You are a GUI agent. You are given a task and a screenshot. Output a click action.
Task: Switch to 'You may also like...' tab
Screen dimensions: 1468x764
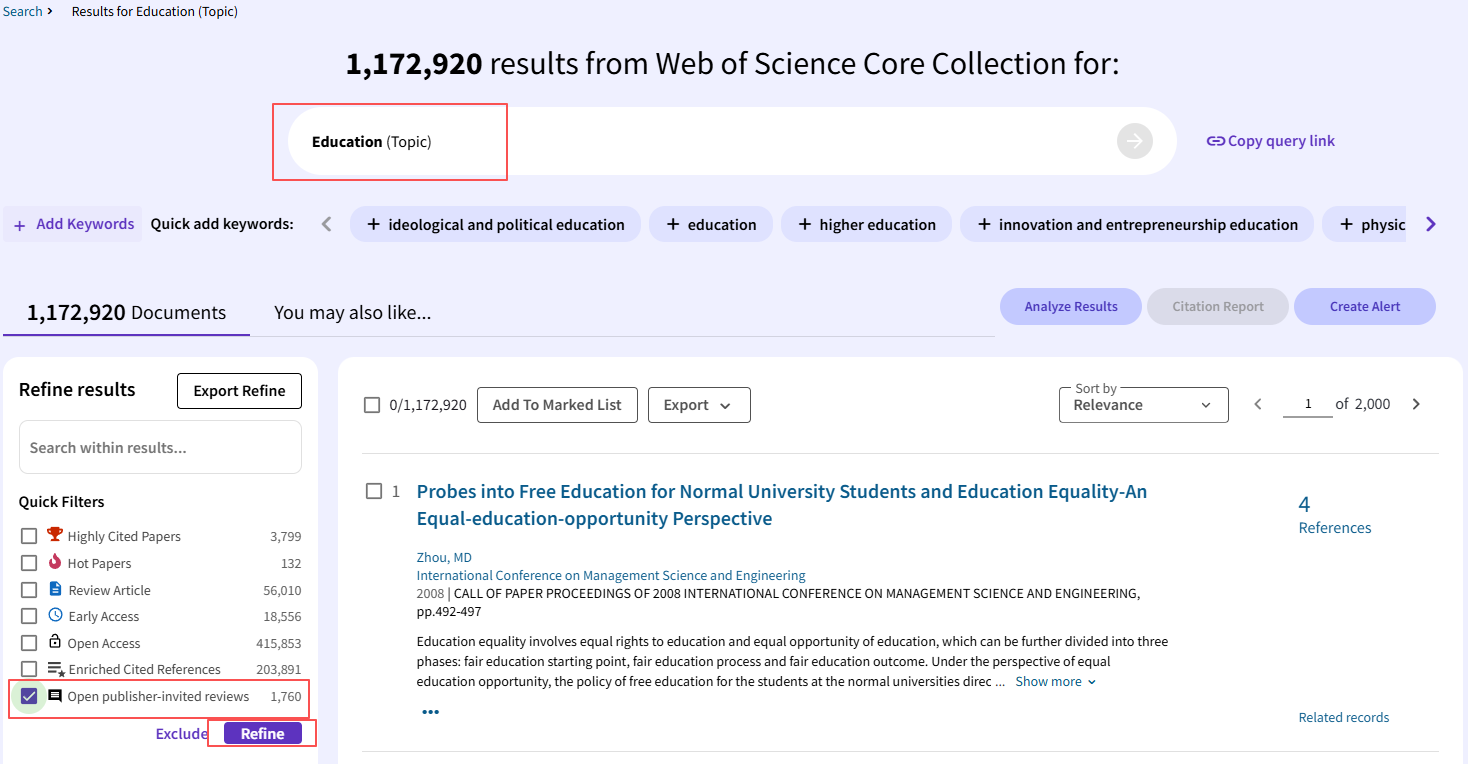[x=352, y=313]
